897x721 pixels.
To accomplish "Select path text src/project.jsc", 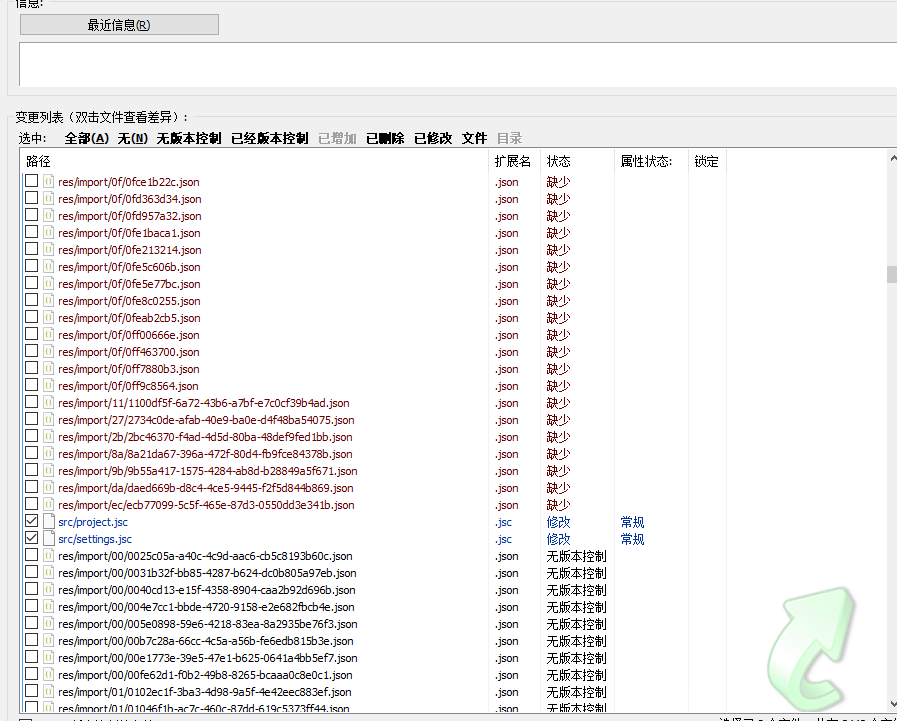I will coord(93,522).
